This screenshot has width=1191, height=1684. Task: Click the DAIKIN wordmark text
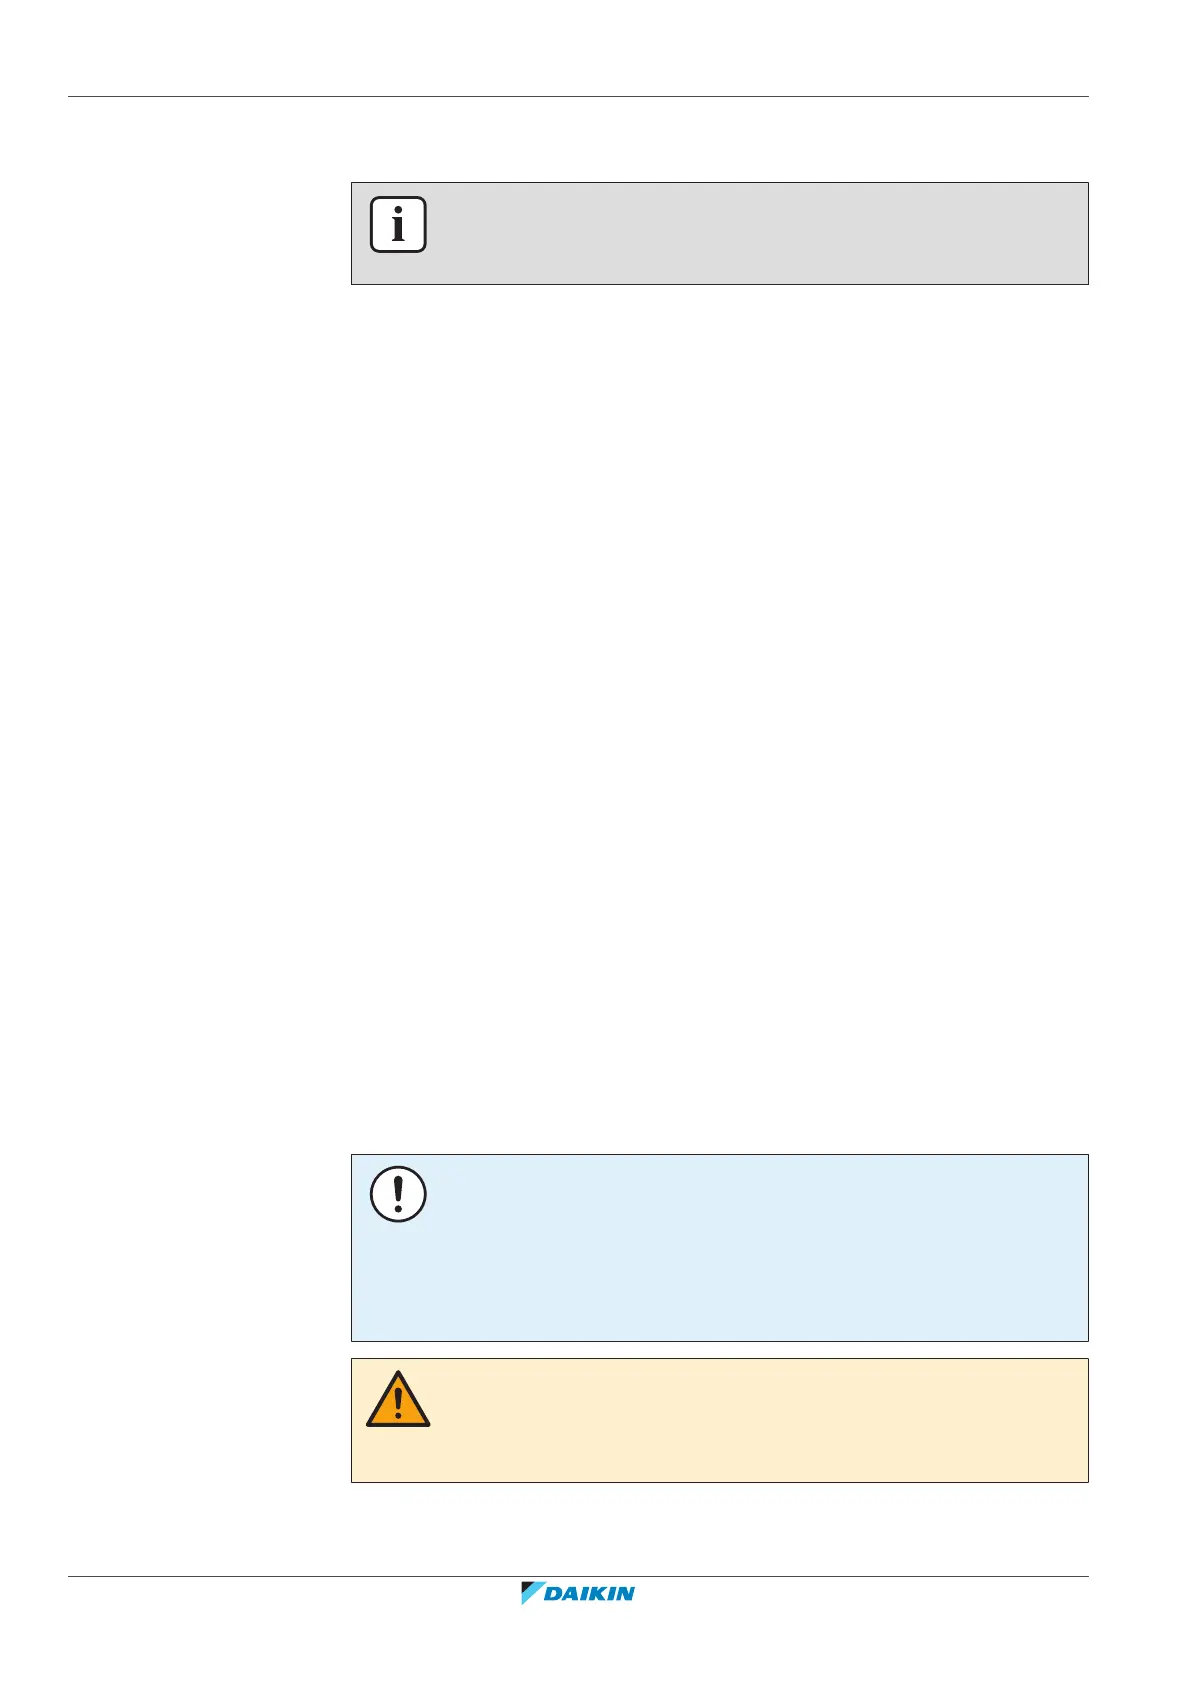click(x=589, y=1594)
